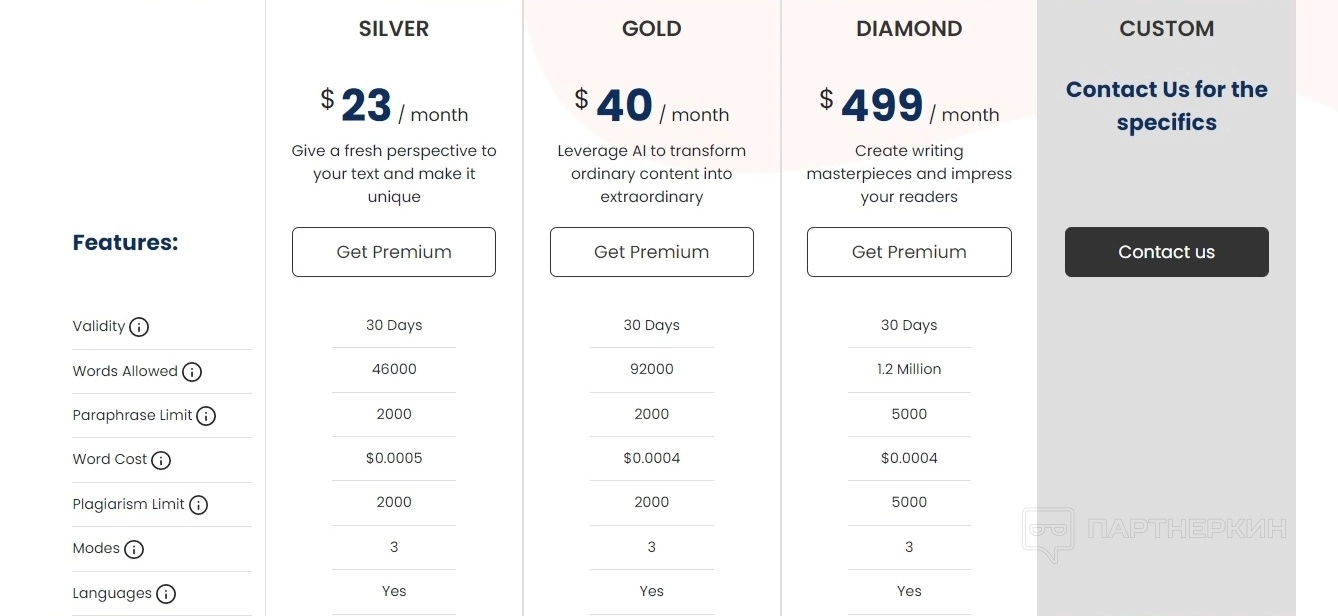Click the Features heading label

(x=125, y=243)
